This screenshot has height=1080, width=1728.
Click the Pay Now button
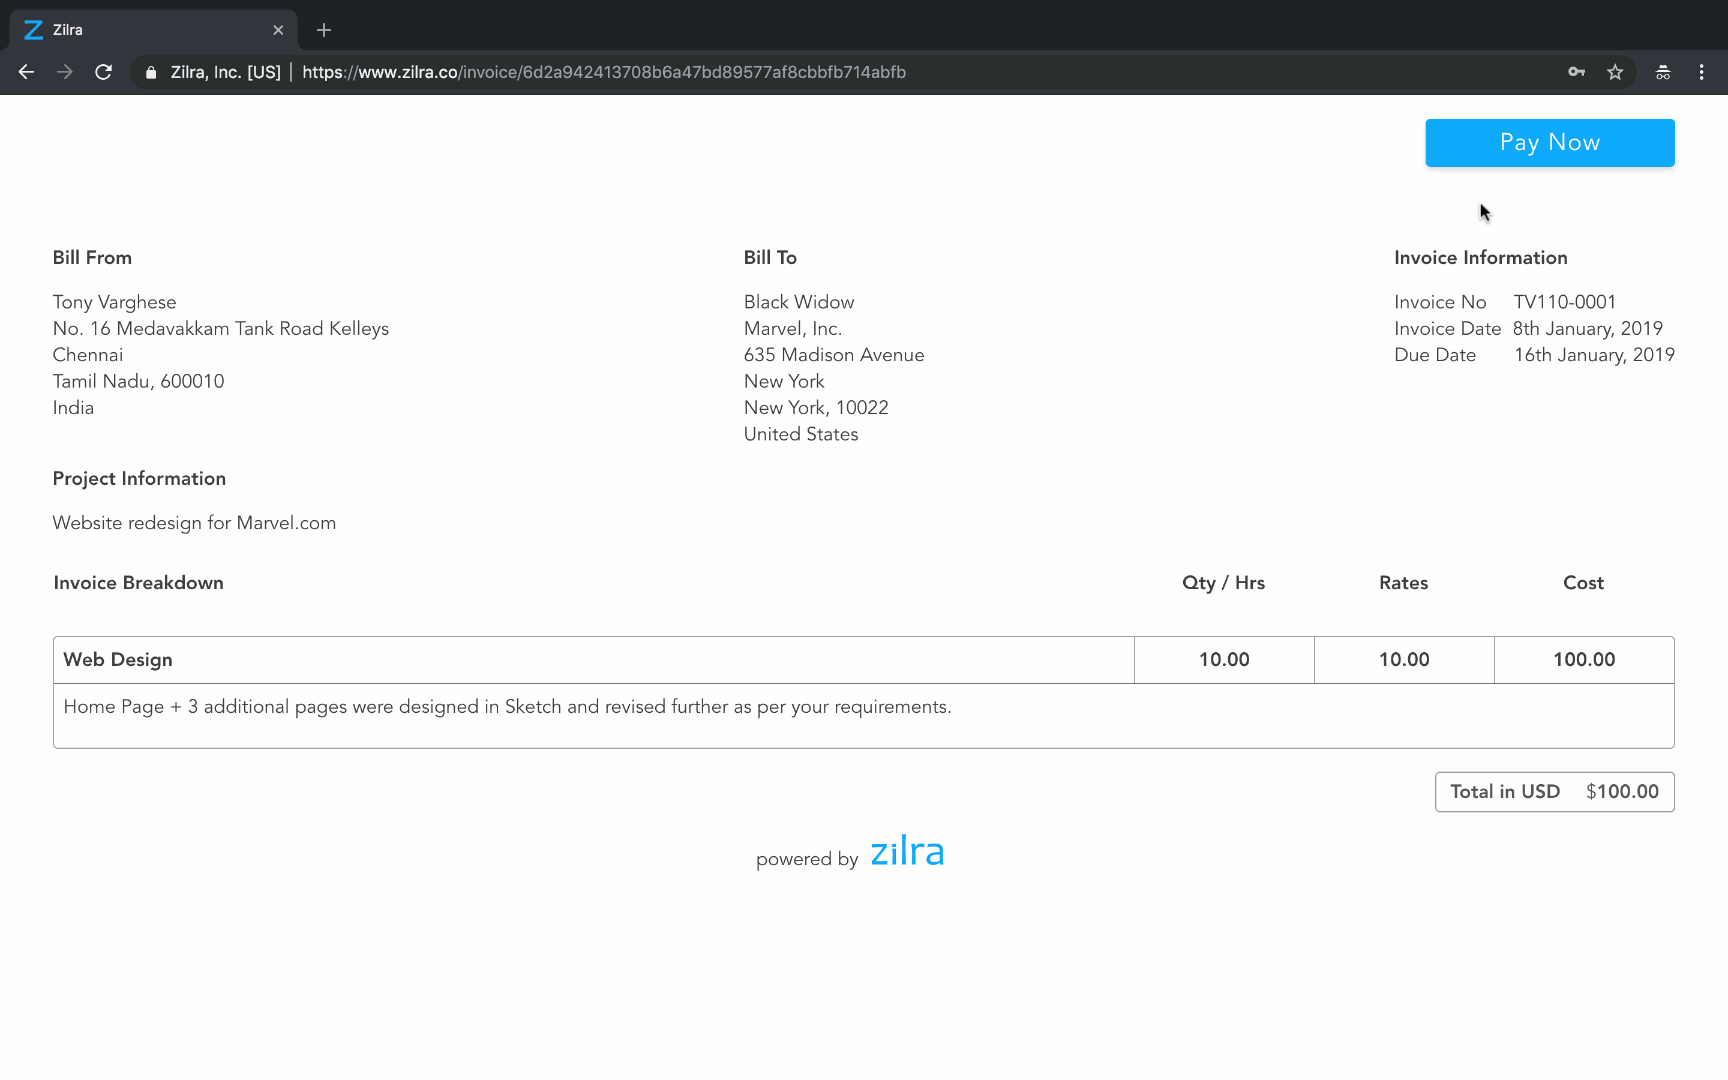(x=1549, y=143)
